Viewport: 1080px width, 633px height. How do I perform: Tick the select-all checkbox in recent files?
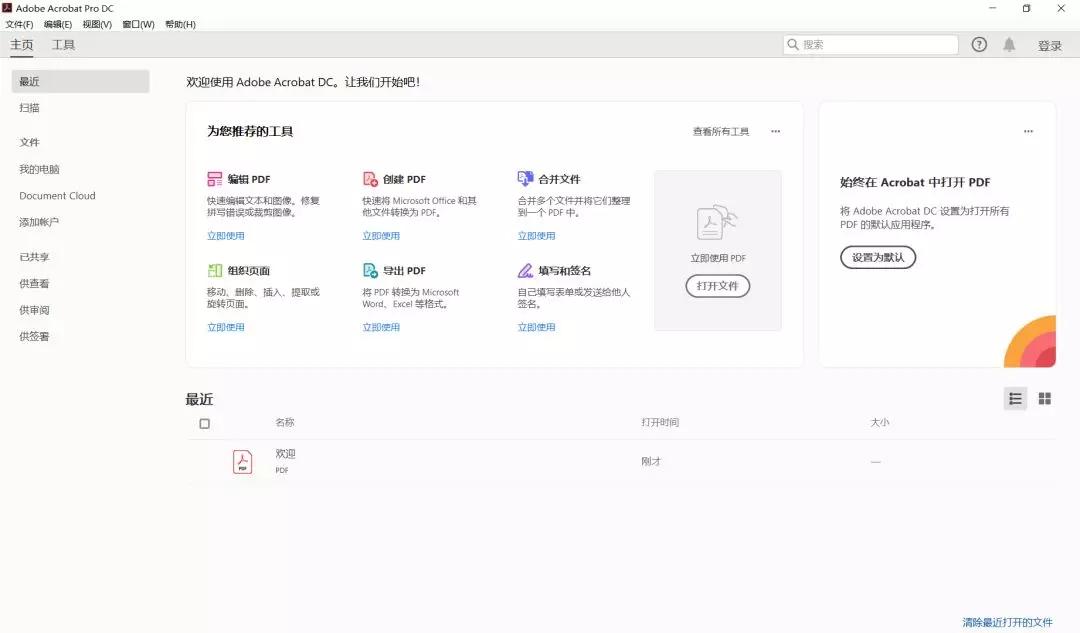pos(205,424)
